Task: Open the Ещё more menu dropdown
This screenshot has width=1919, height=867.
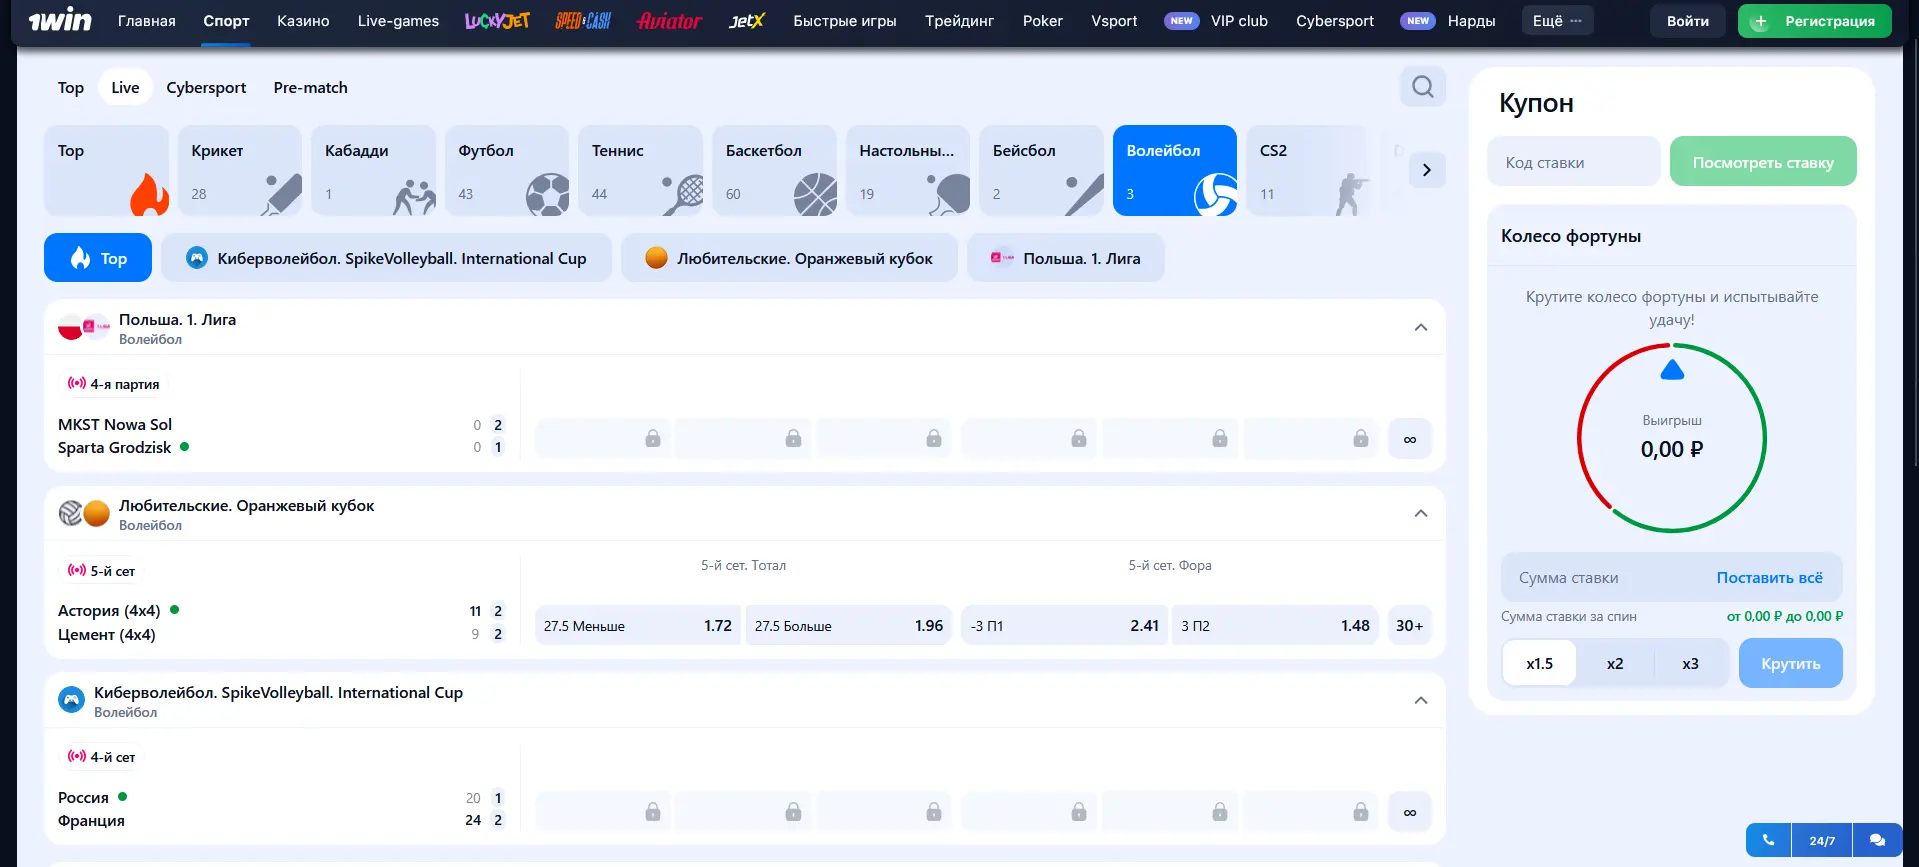Action: 1557,21
